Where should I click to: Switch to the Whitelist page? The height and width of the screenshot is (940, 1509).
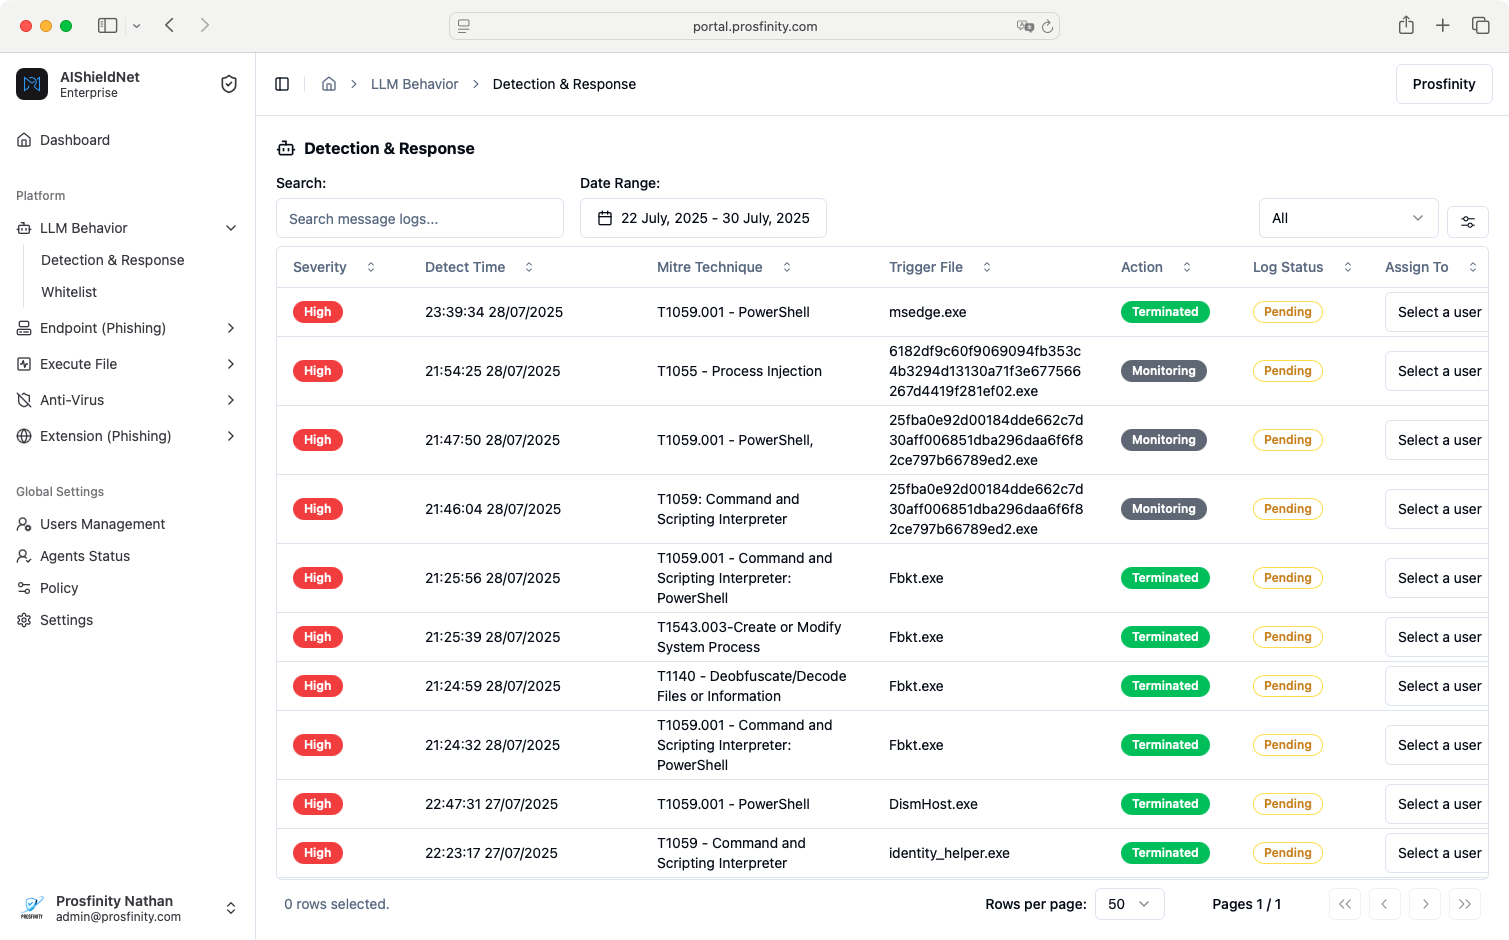tap(69, 292)
